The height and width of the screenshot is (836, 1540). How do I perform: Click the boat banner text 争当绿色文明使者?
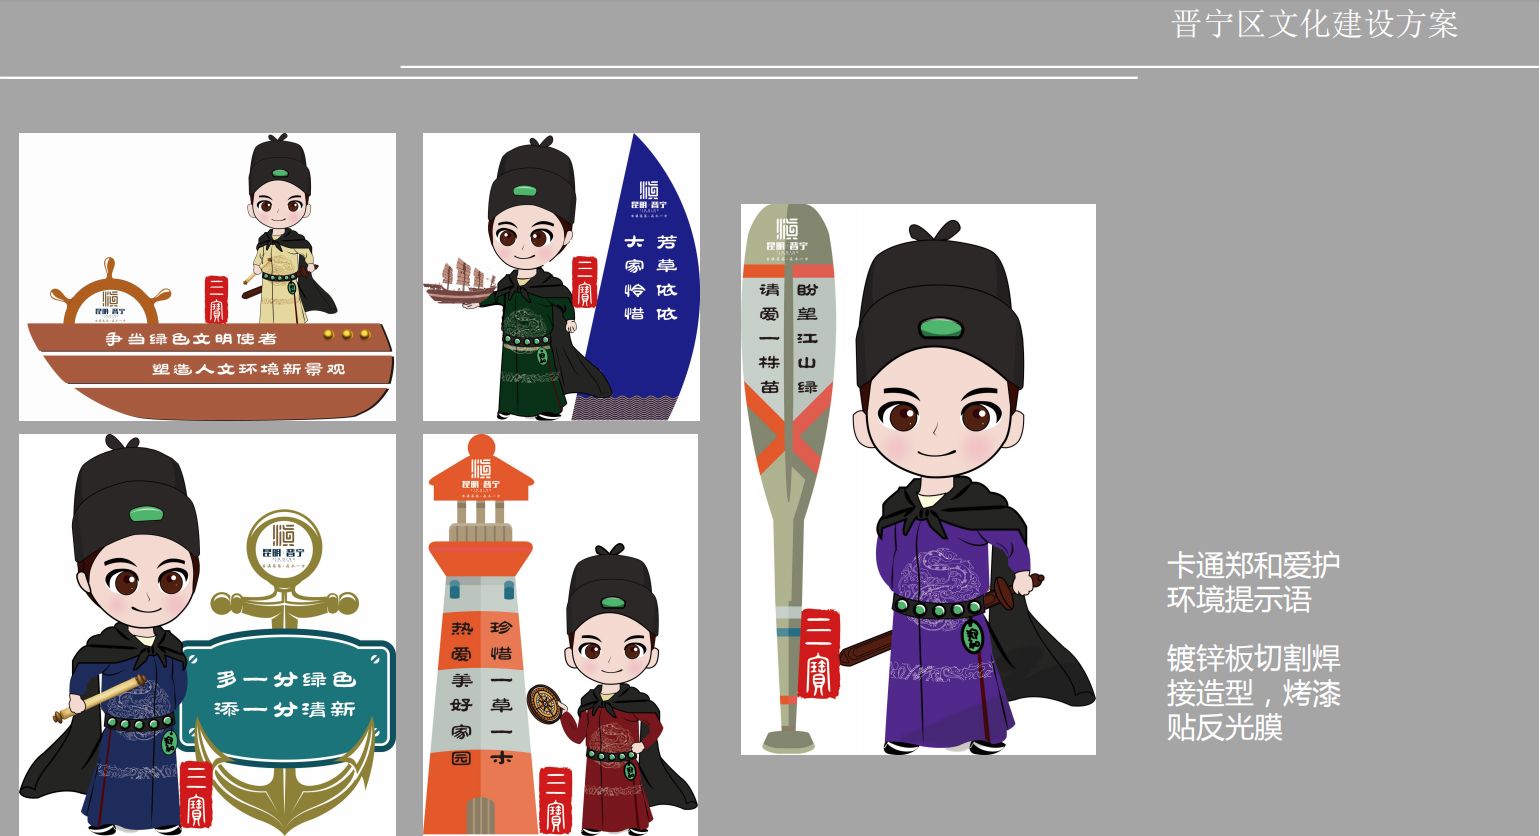[191, 339]
